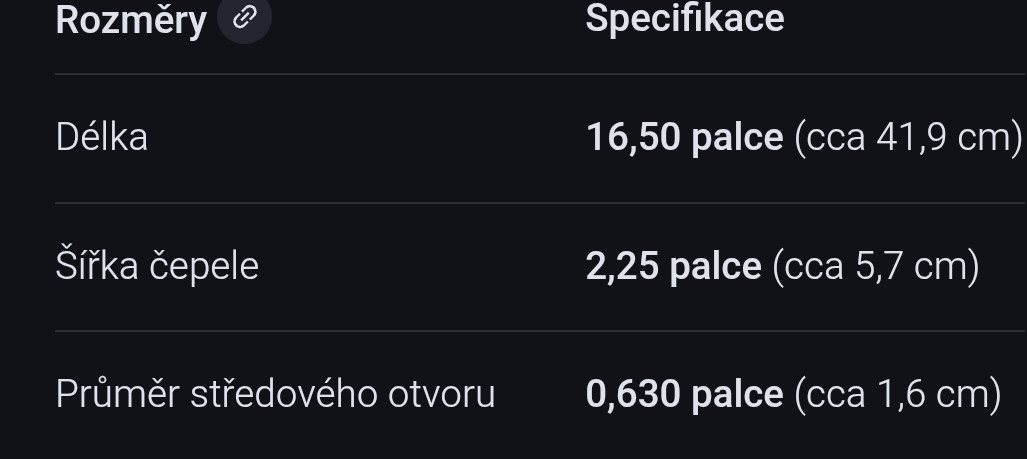The height and width of the screenshot is (459, 1027).
Task: Click the link icon beside Rozměry
Action: click(244, 18)
